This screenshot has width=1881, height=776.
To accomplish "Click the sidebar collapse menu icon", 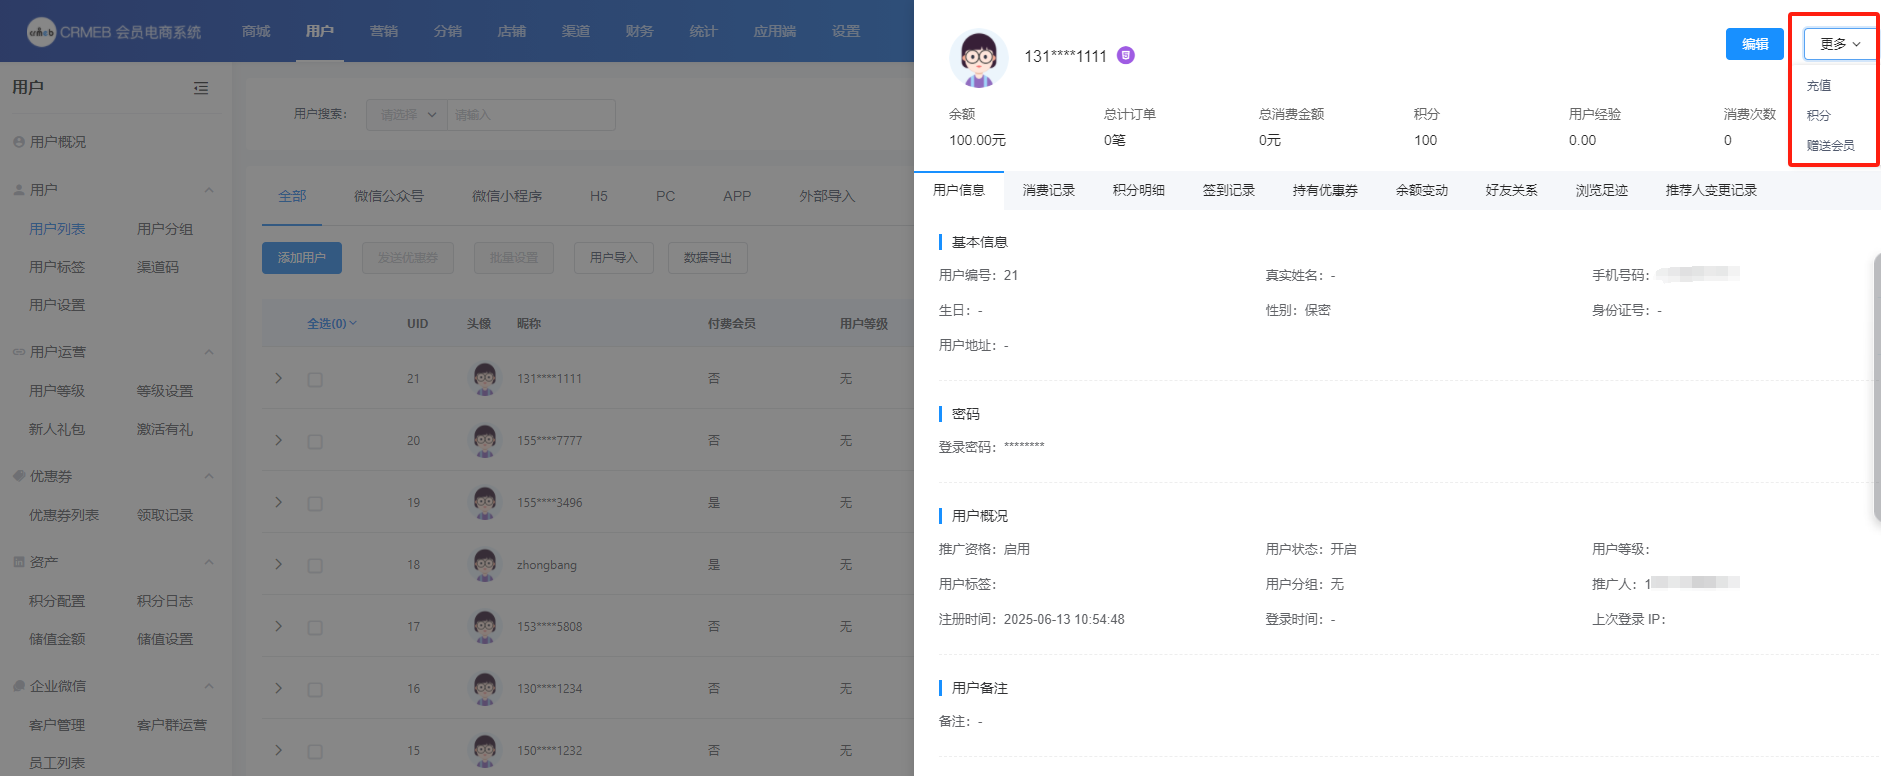I will coord(201,88).
